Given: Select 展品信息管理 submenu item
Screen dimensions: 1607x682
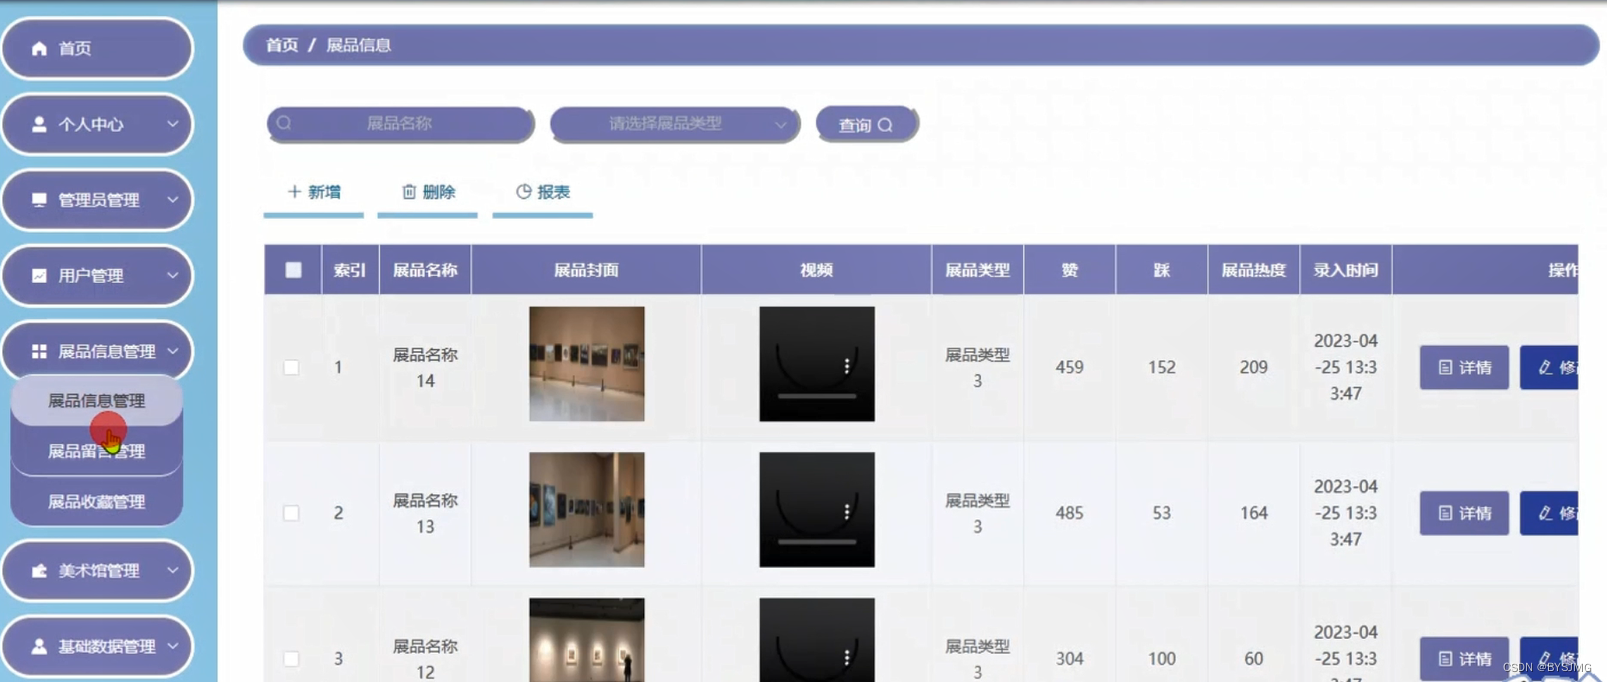Looking at the screenshot, I should [97, 400].
